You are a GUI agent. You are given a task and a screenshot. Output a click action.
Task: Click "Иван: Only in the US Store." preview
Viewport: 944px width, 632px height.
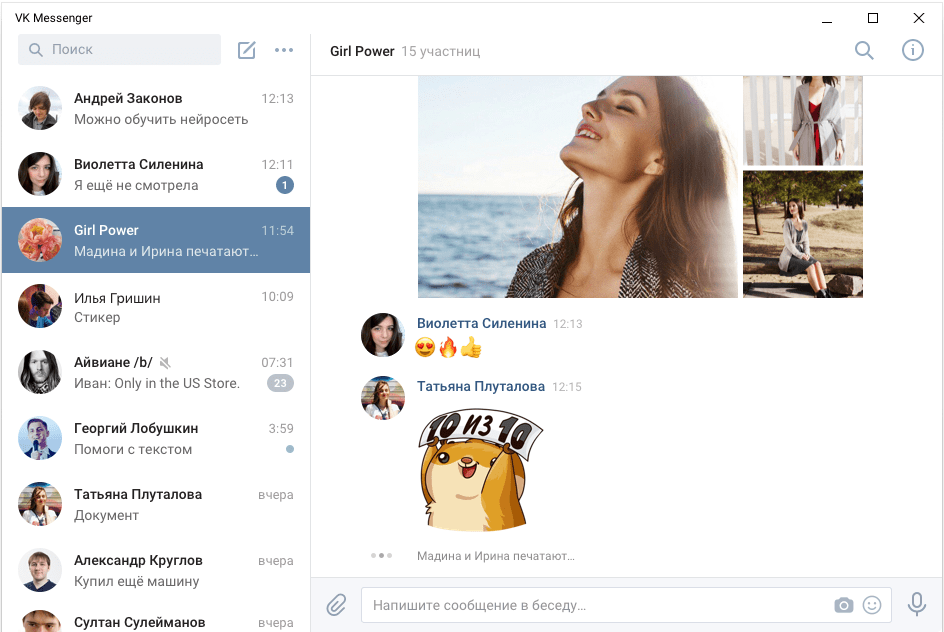coord(157,383)
